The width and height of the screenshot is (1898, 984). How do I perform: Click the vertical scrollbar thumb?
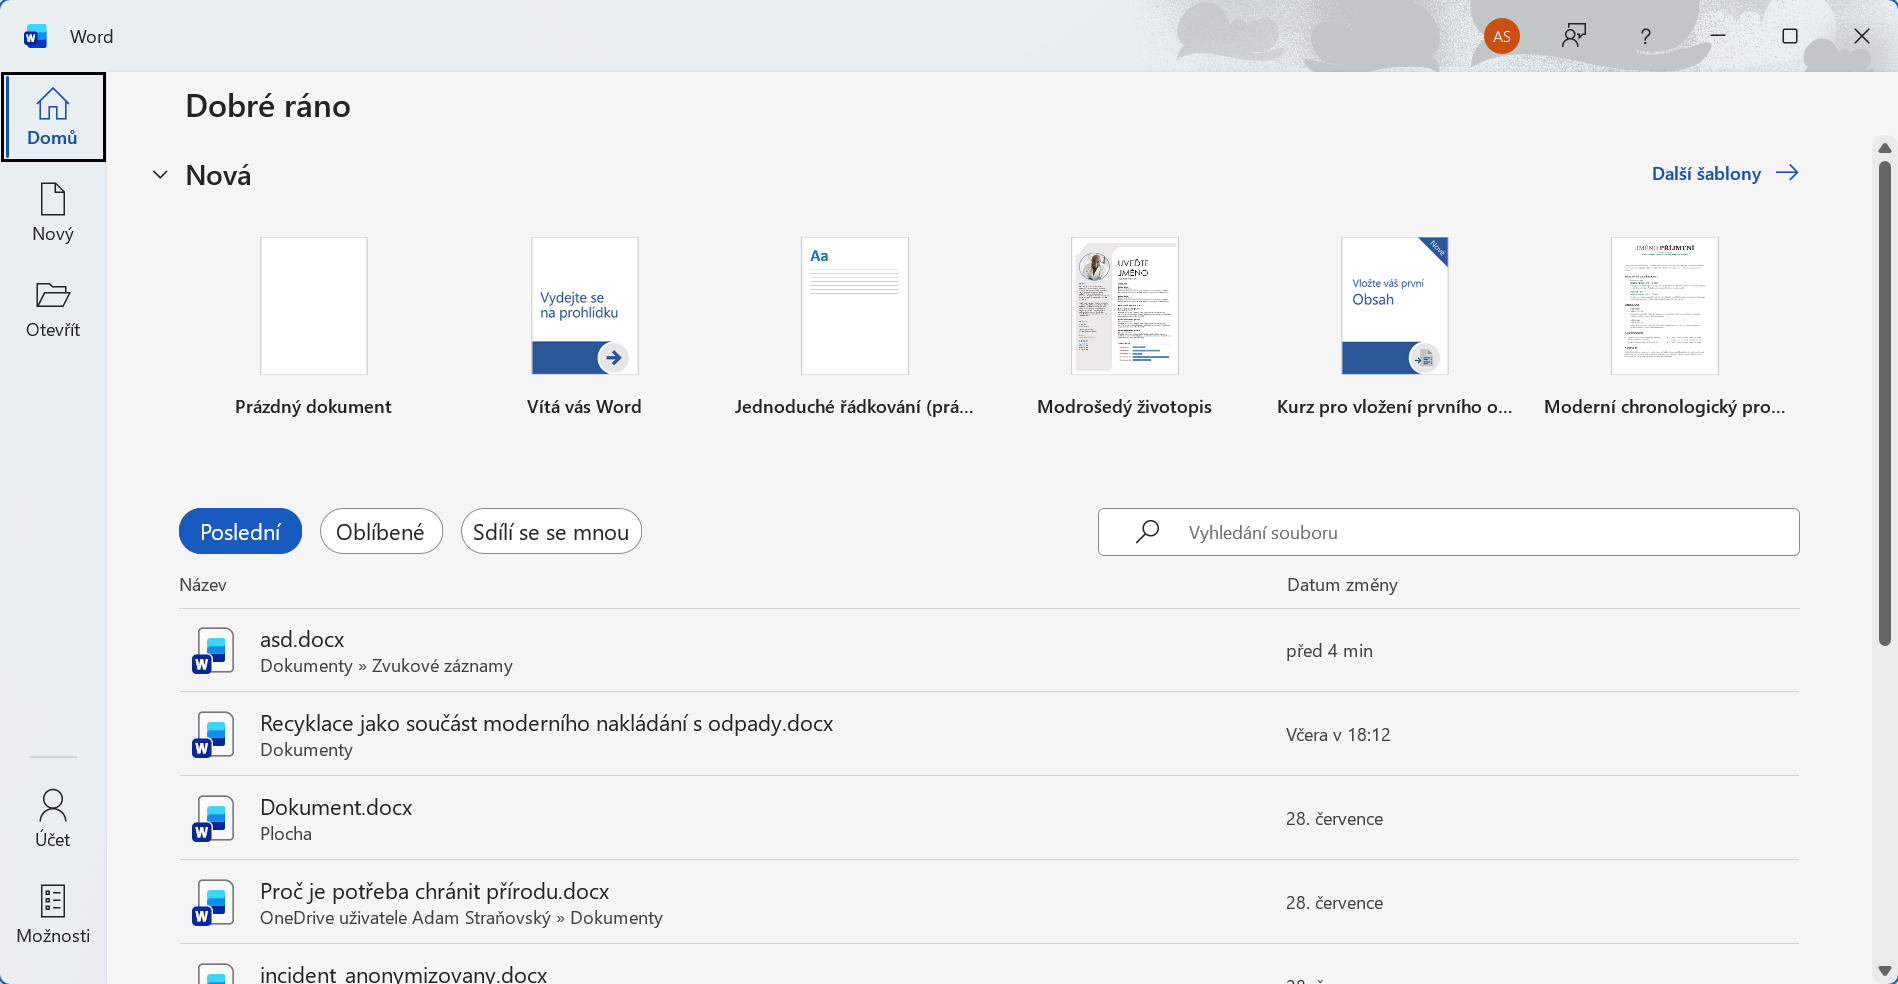click(1885, 403)
